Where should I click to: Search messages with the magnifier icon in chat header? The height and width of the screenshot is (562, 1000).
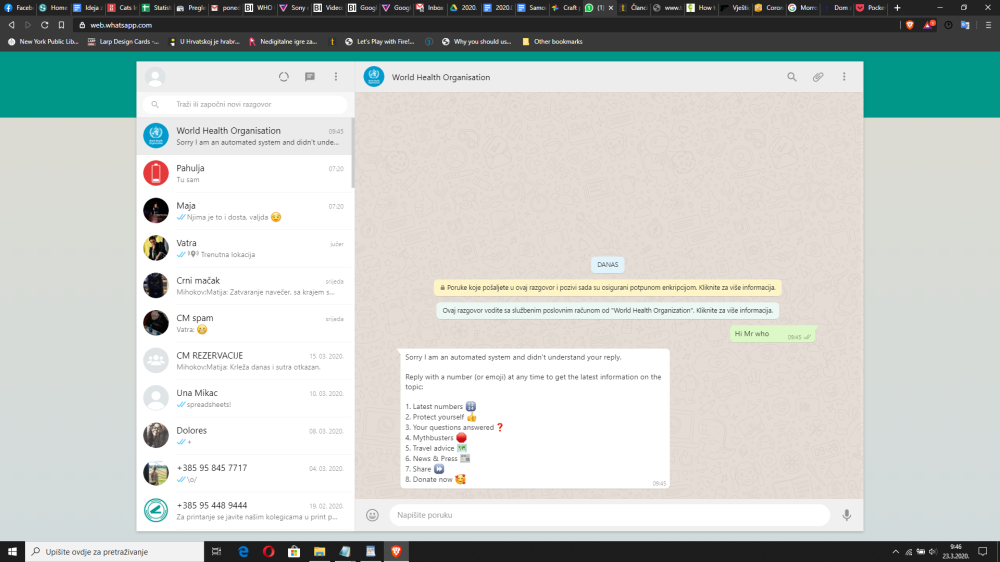click(791, 77)
